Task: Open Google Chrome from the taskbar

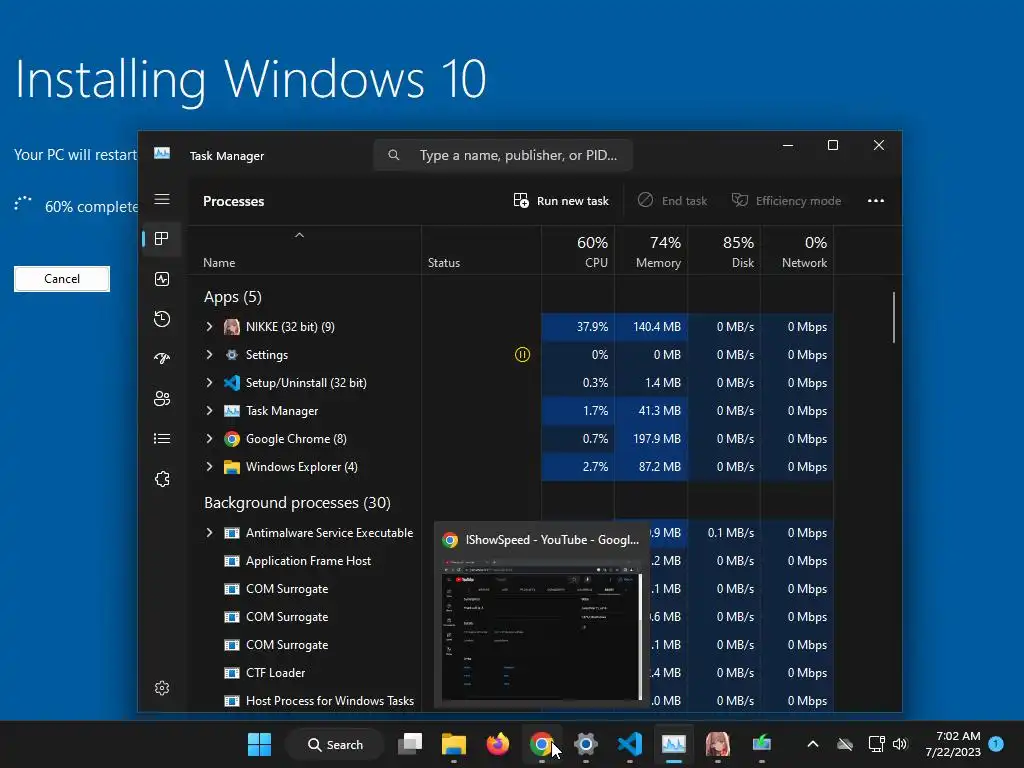Action: click(x=541, y=744)
